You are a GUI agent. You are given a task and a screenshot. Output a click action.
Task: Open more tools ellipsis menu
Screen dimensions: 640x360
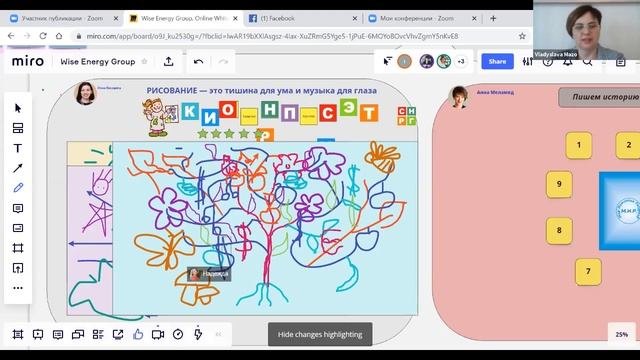pos(18,288)
